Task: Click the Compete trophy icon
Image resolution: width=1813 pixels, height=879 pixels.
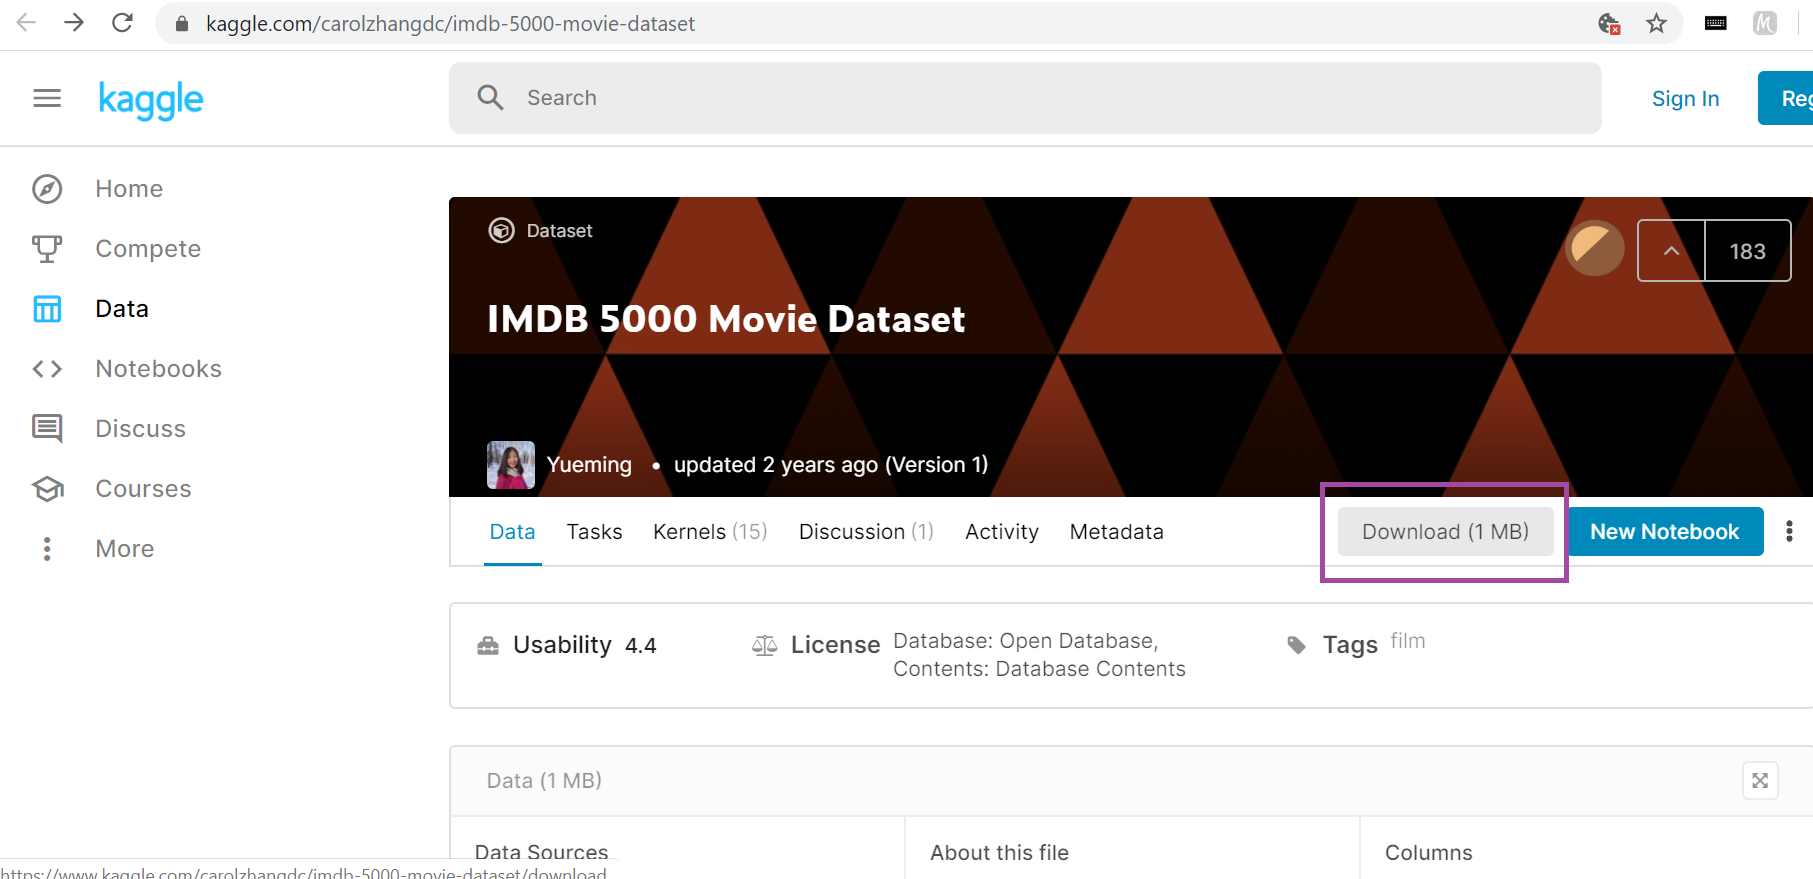Action: [47, 249]
